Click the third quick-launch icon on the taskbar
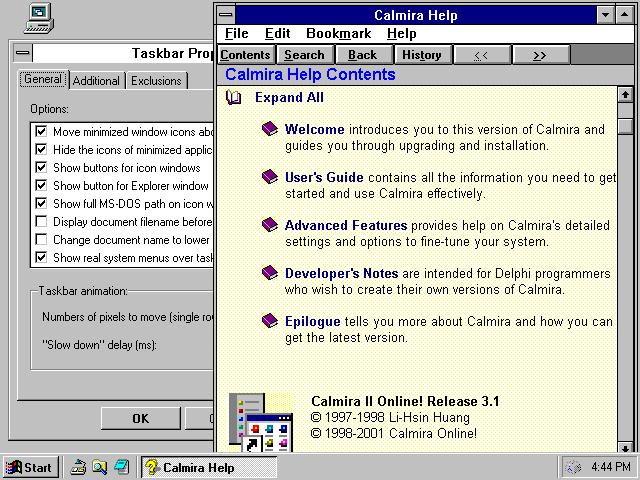The width and height of the screenshot is (640, 480). (x=122, y=467)
